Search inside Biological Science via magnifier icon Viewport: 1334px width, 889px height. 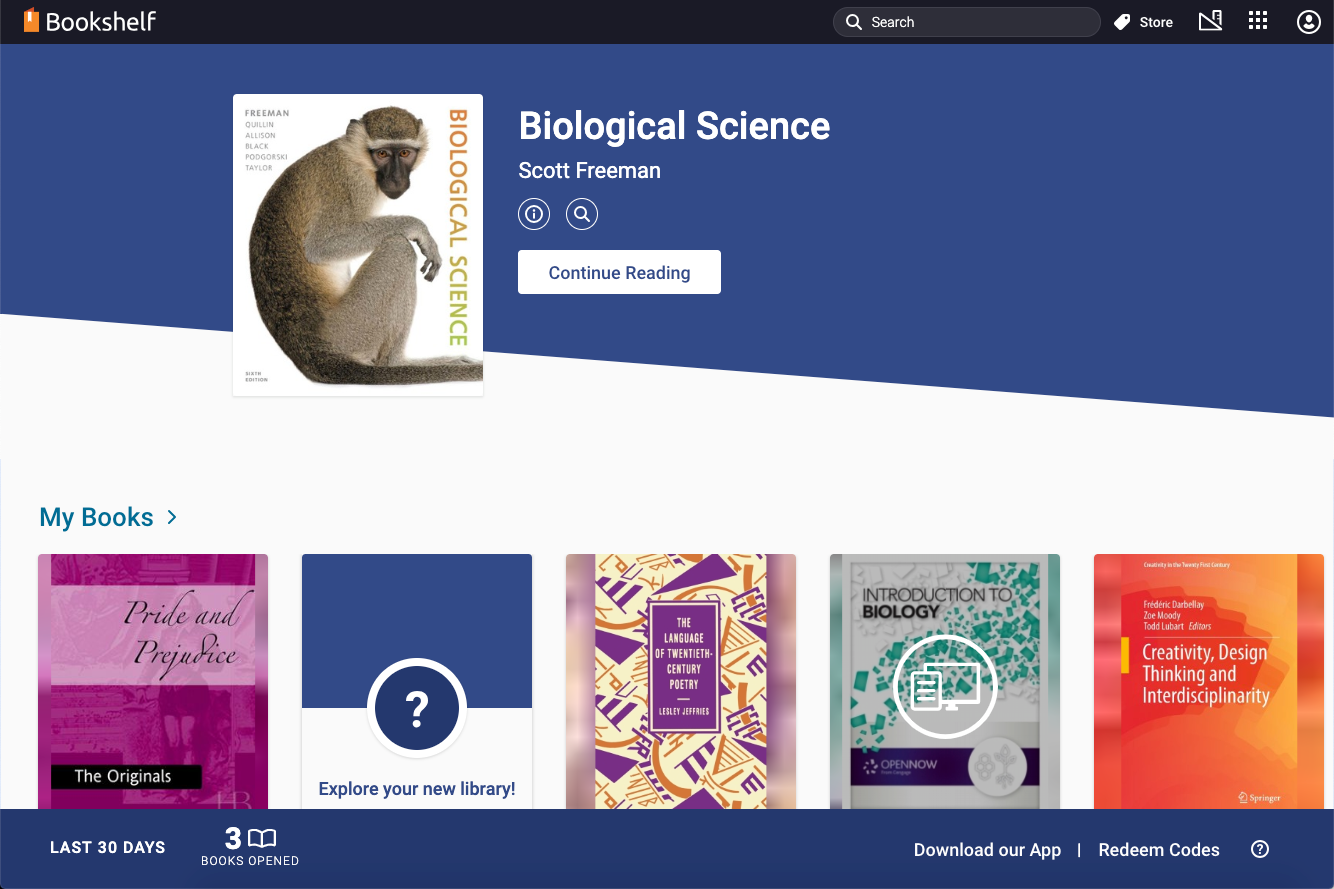pyautogui.click(x=582, y=213)
